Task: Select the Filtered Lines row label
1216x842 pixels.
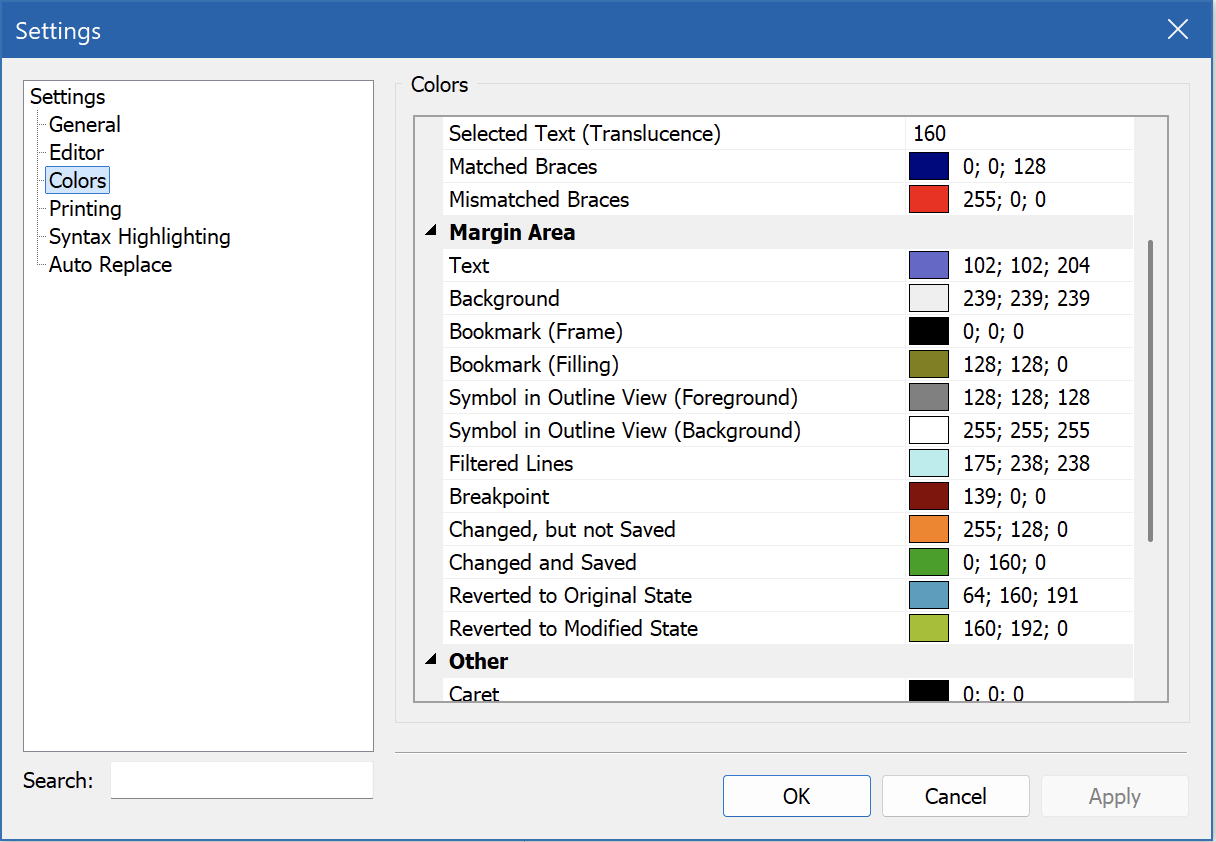Action: [511, 463]
